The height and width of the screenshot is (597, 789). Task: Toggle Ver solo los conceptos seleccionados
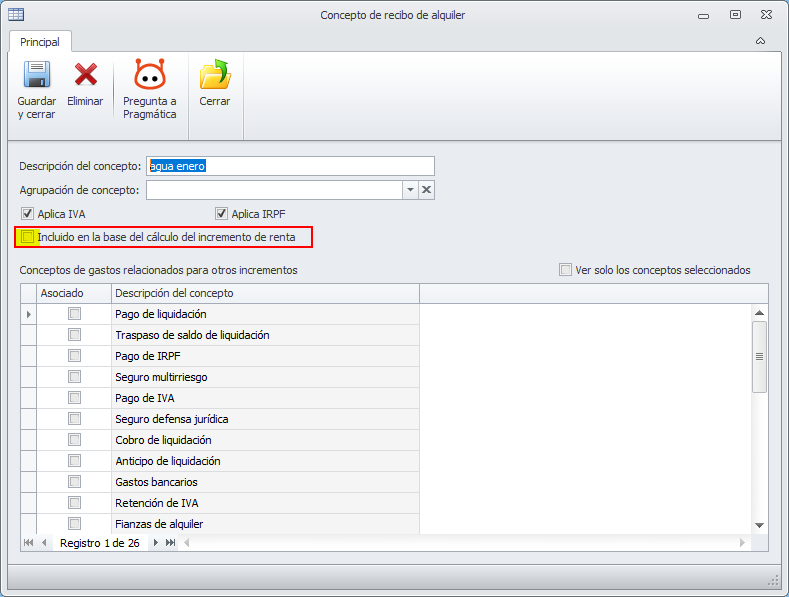(x=566, y=270)
